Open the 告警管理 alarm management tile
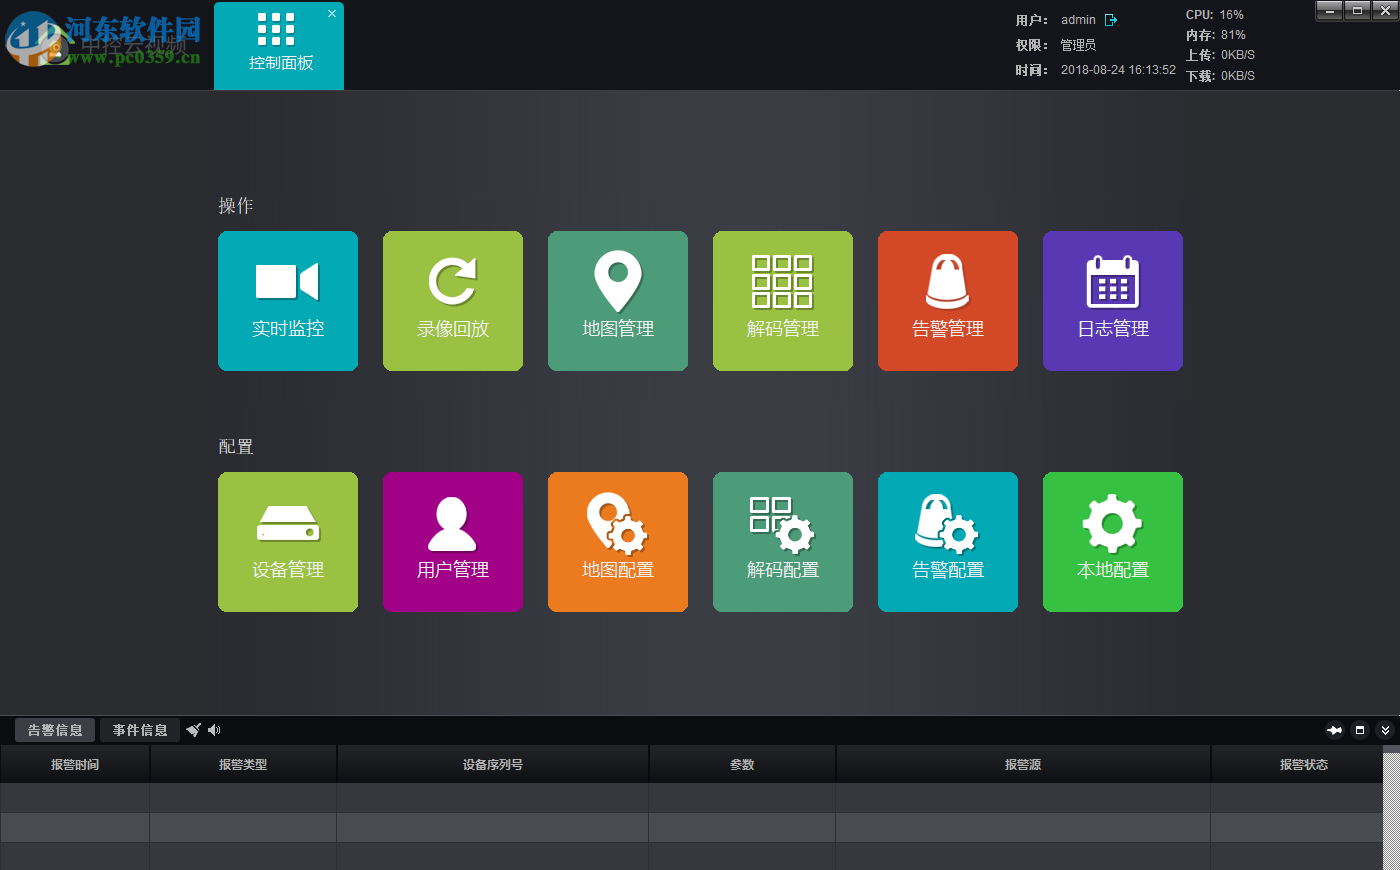This screenshot has height=870, width=1400. coord(948,301)
